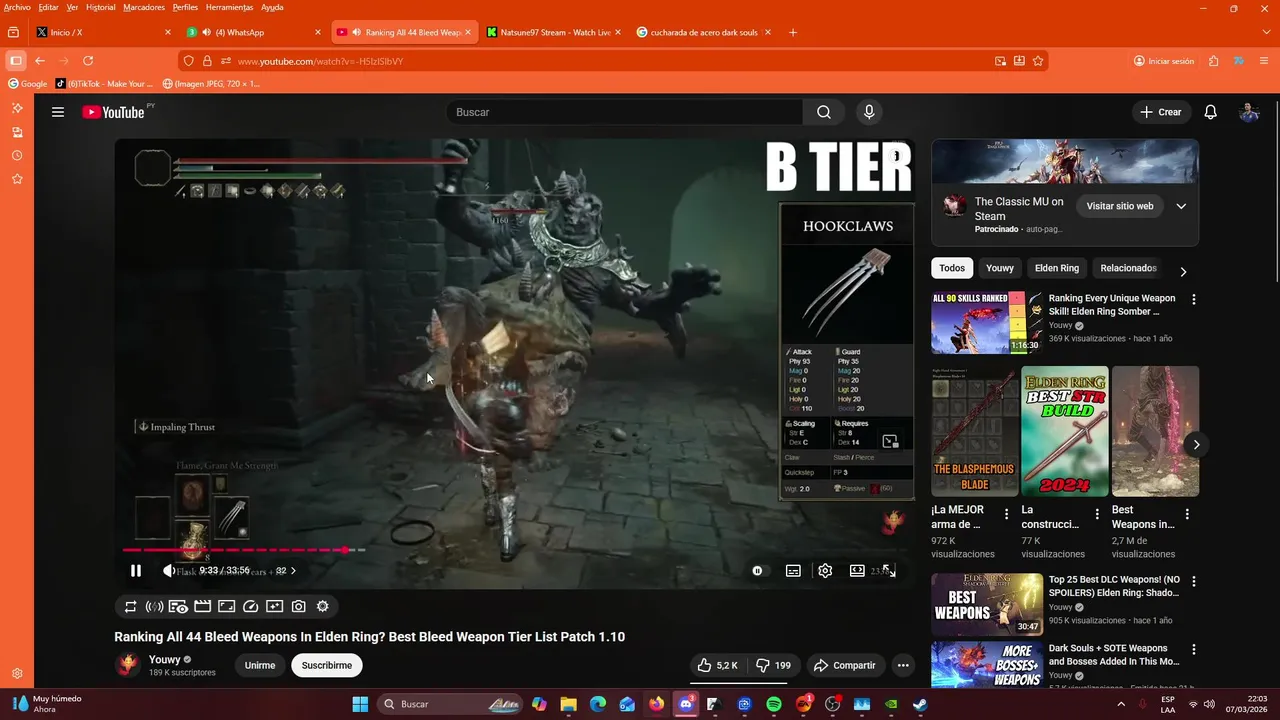This screenshot has height=720, width=1280.
Task: Like the video (5,2 K)
Action: click(x=718, y=665)
